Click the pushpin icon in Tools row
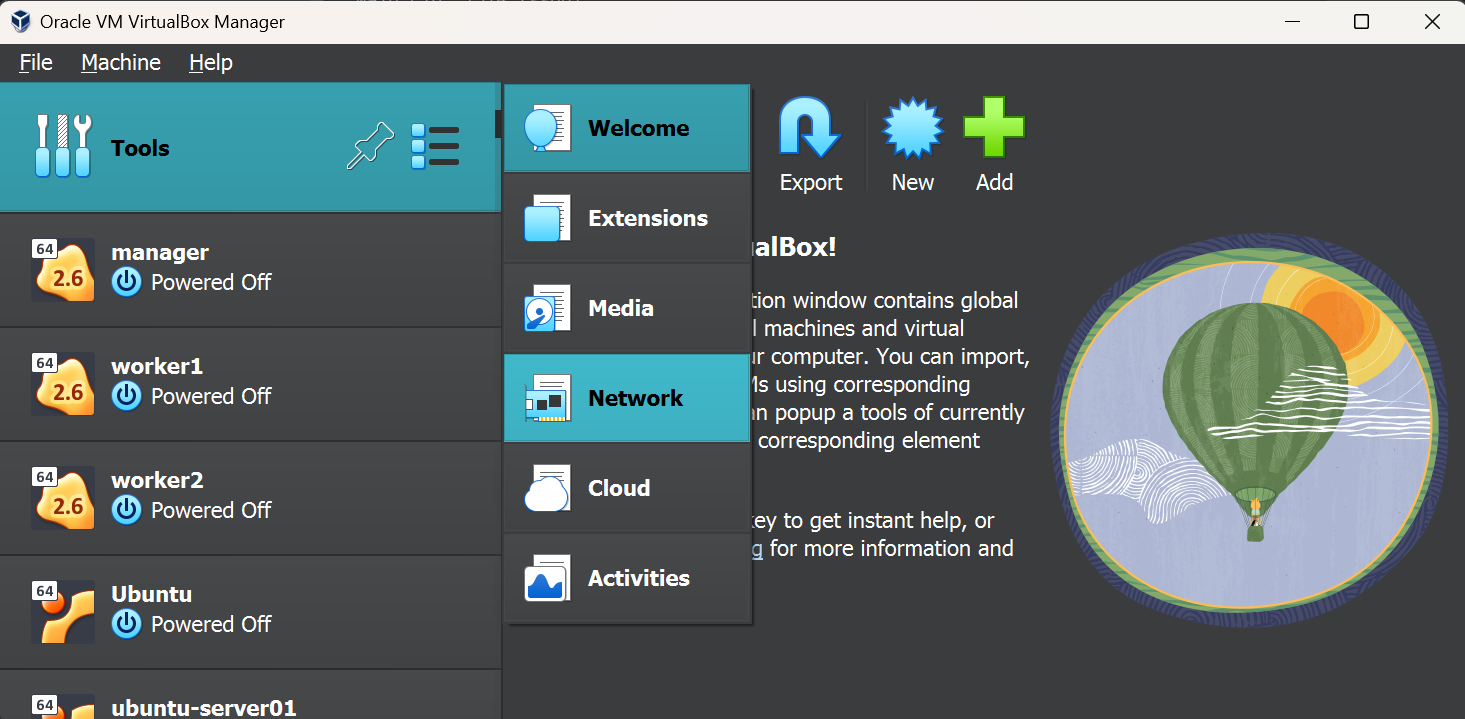 point(369,147)
